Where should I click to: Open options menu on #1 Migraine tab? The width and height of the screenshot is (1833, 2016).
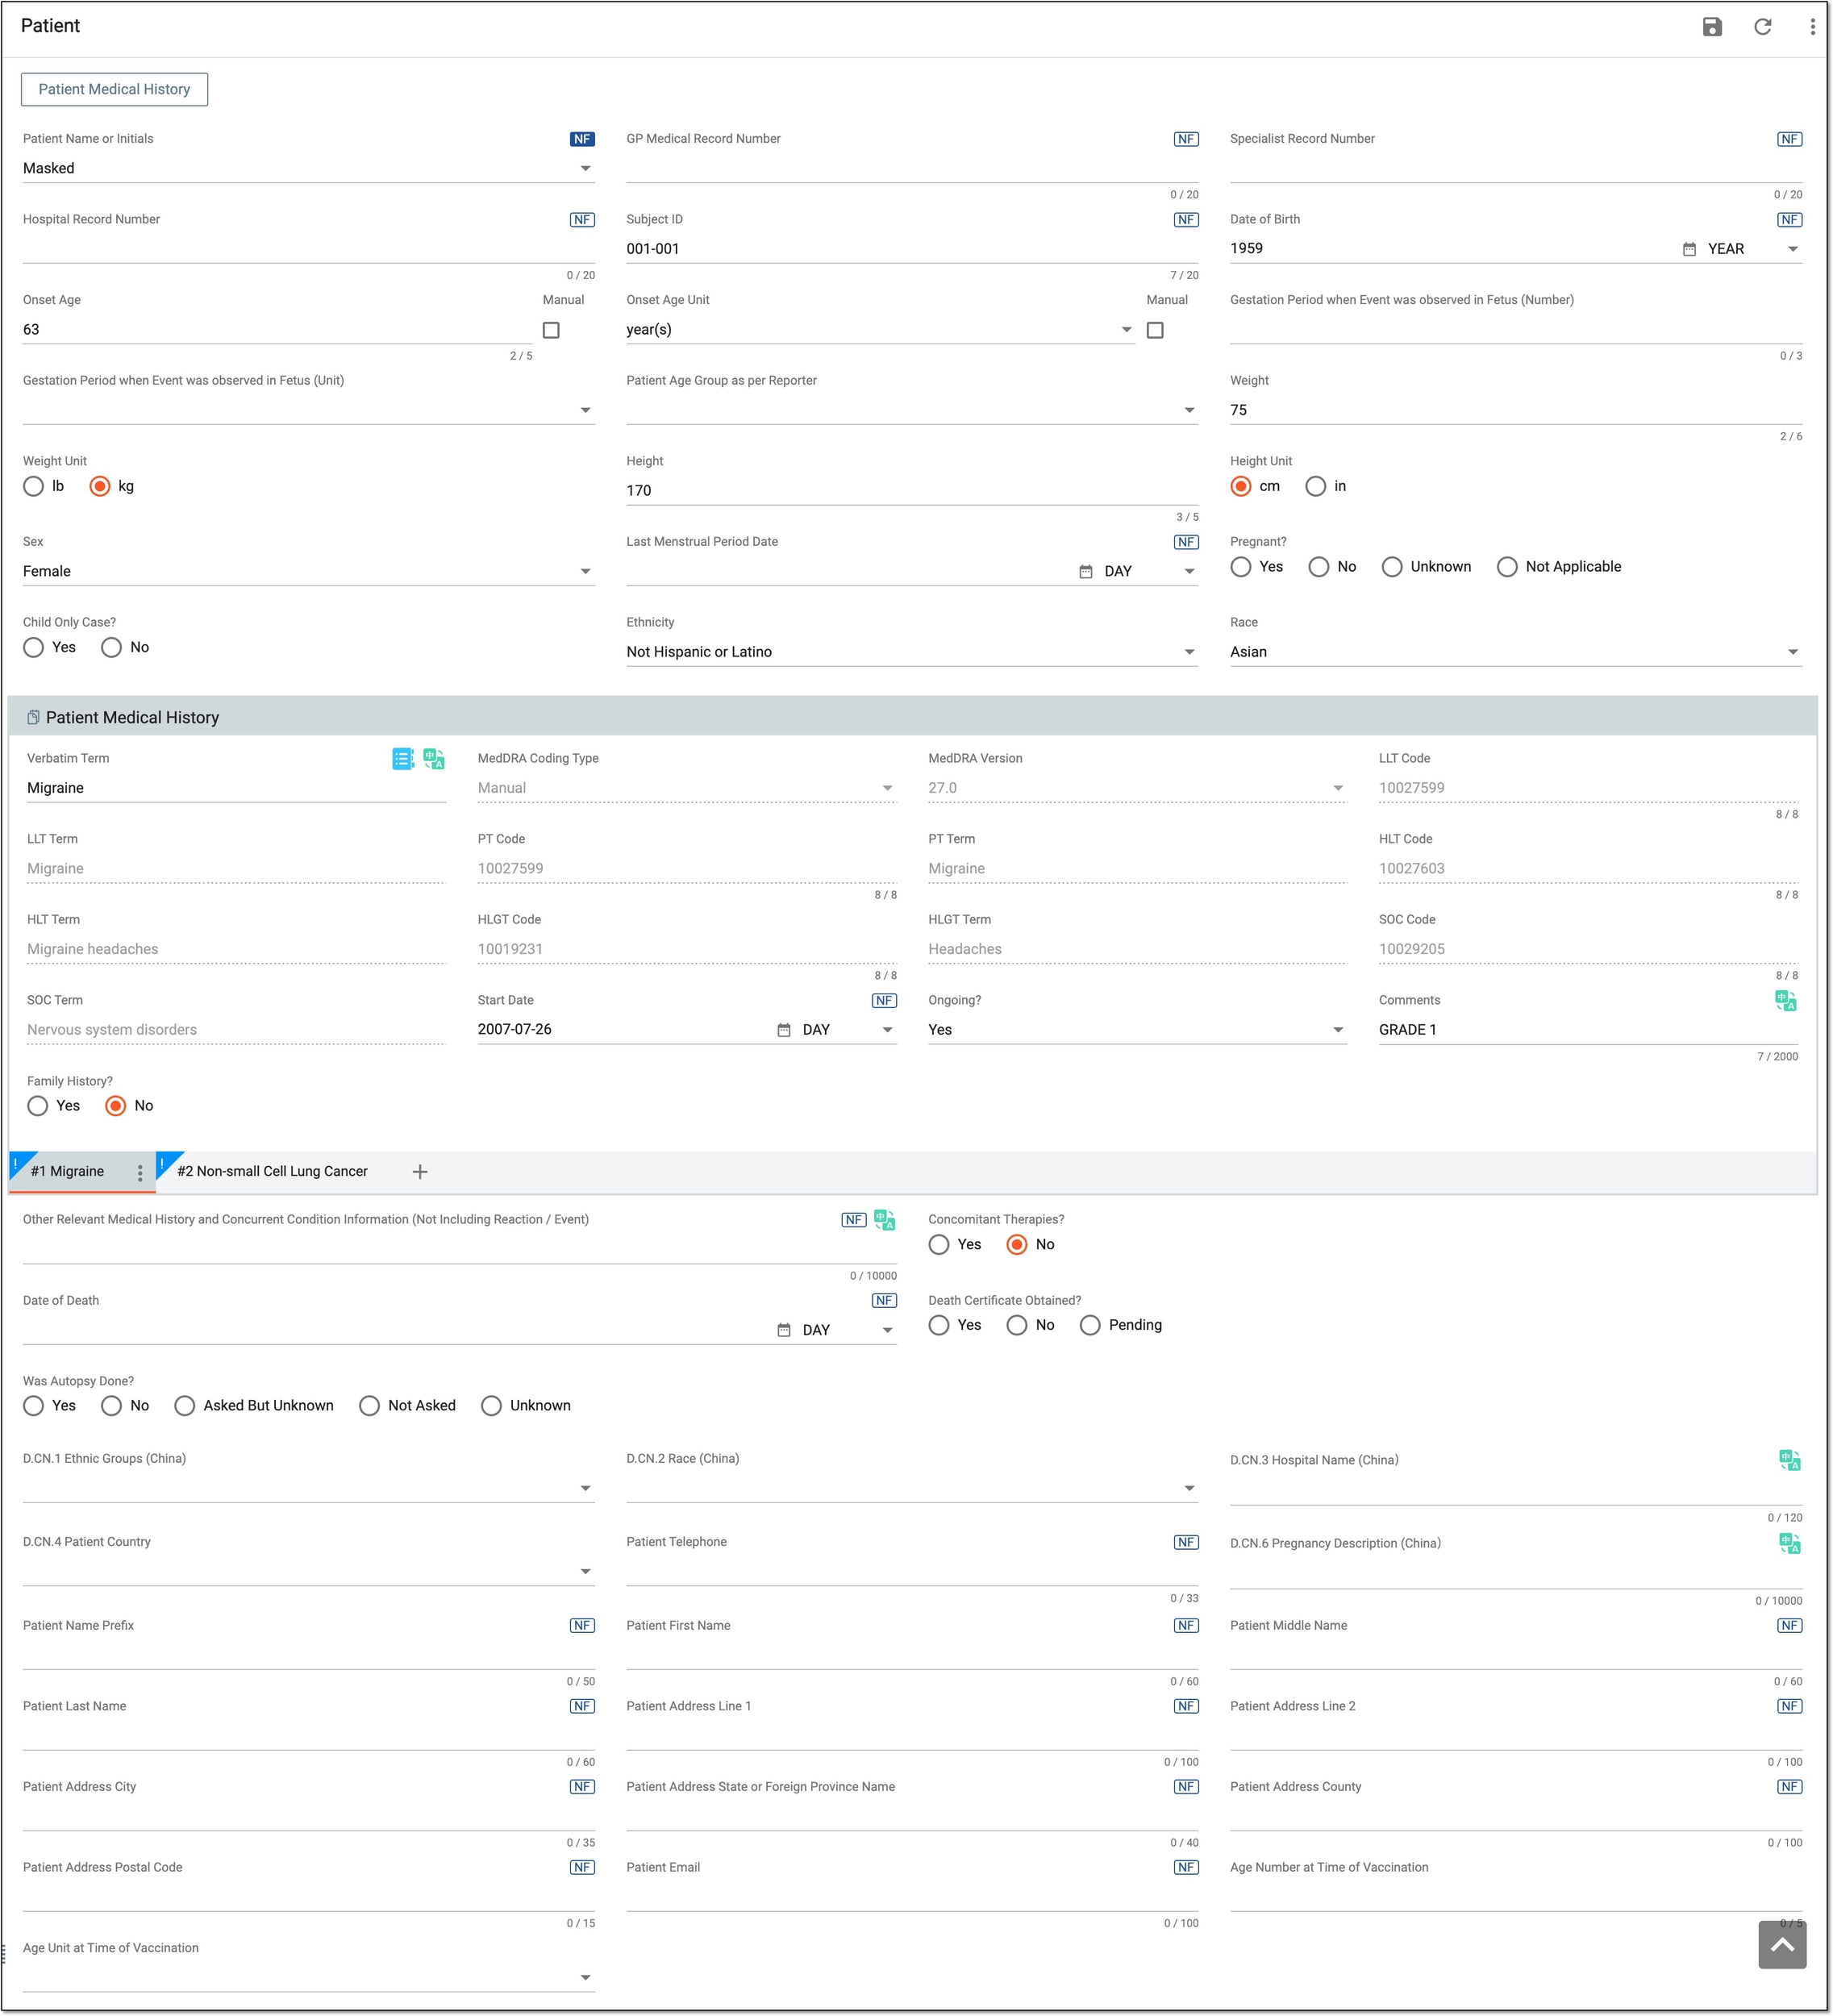140,1173
